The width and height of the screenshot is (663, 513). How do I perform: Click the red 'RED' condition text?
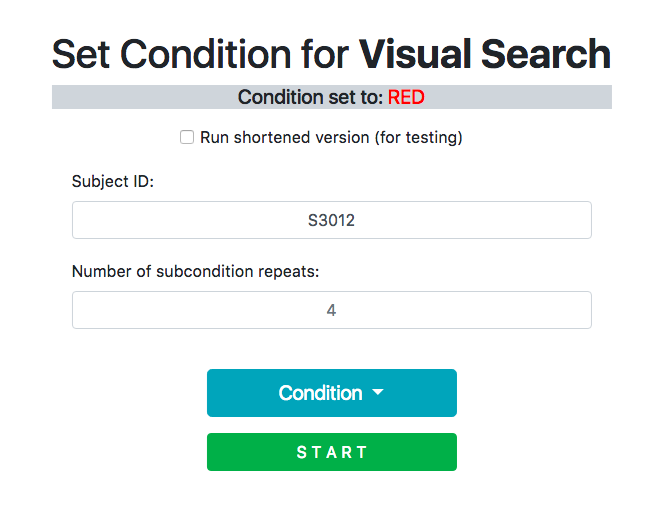tap(406, 97)
